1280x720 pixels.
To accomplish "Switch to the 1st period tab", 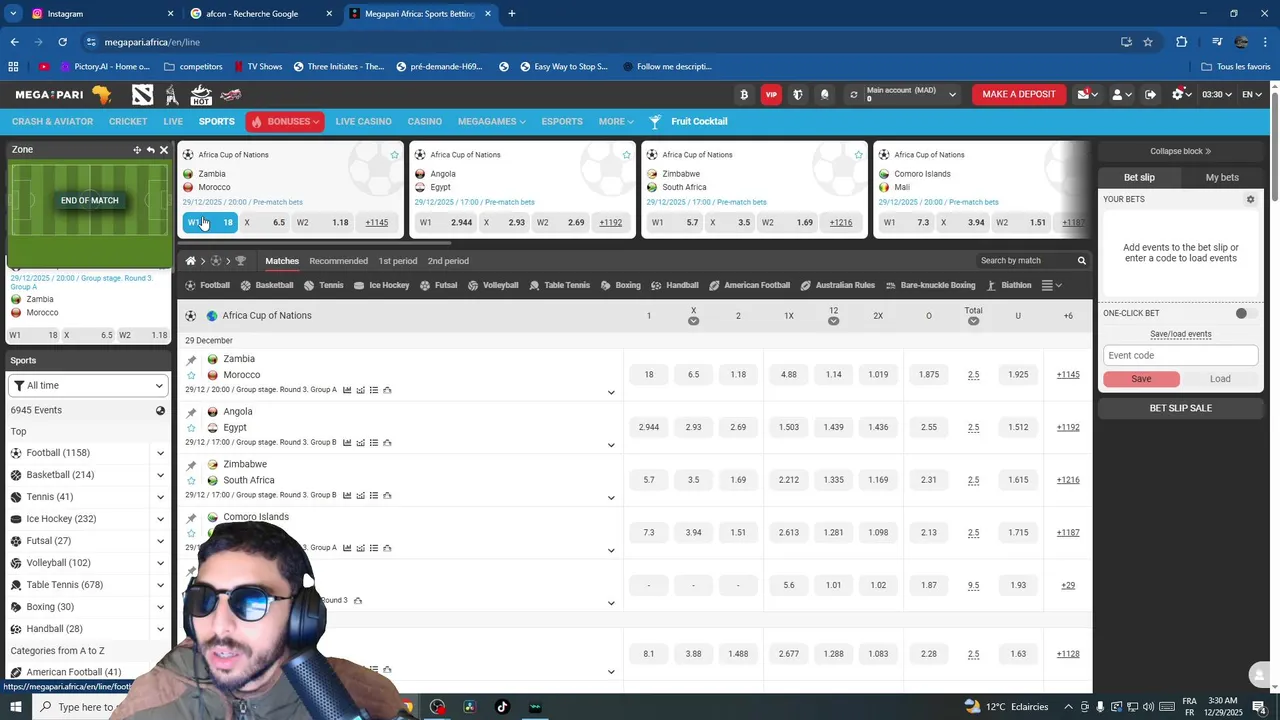I will [397, 261].
